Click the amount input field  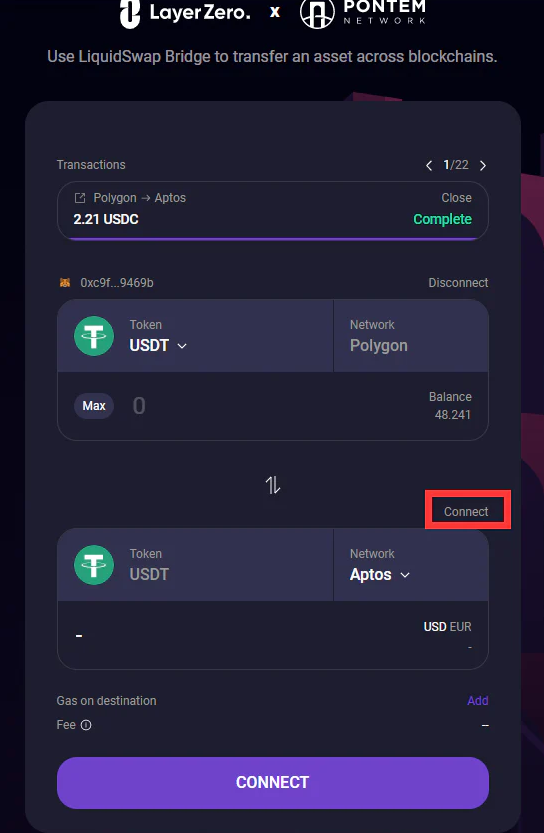[276, 406]
